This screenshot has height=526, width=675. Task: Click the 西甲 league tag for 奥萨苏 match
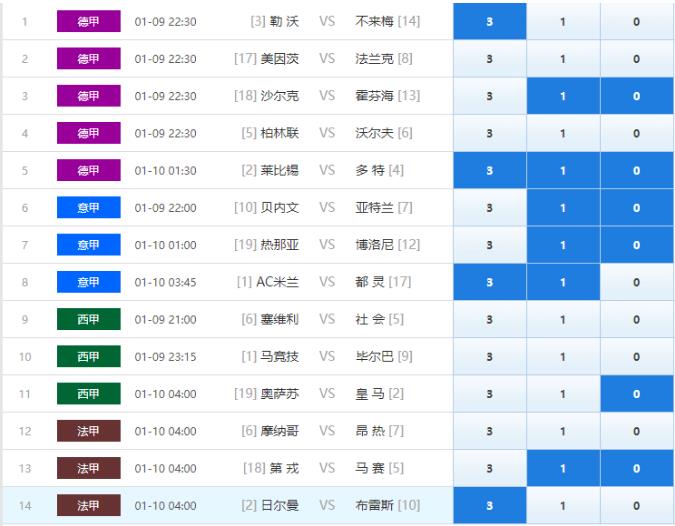[89, 394]
